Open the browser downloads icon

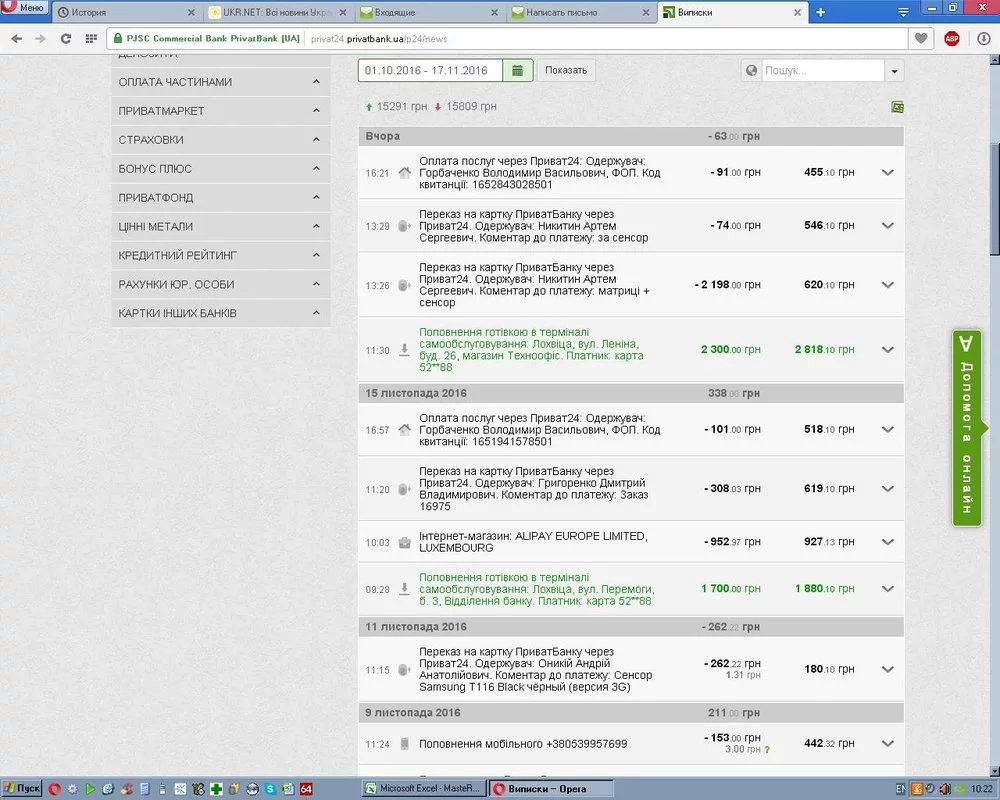(x=984, y=39)
